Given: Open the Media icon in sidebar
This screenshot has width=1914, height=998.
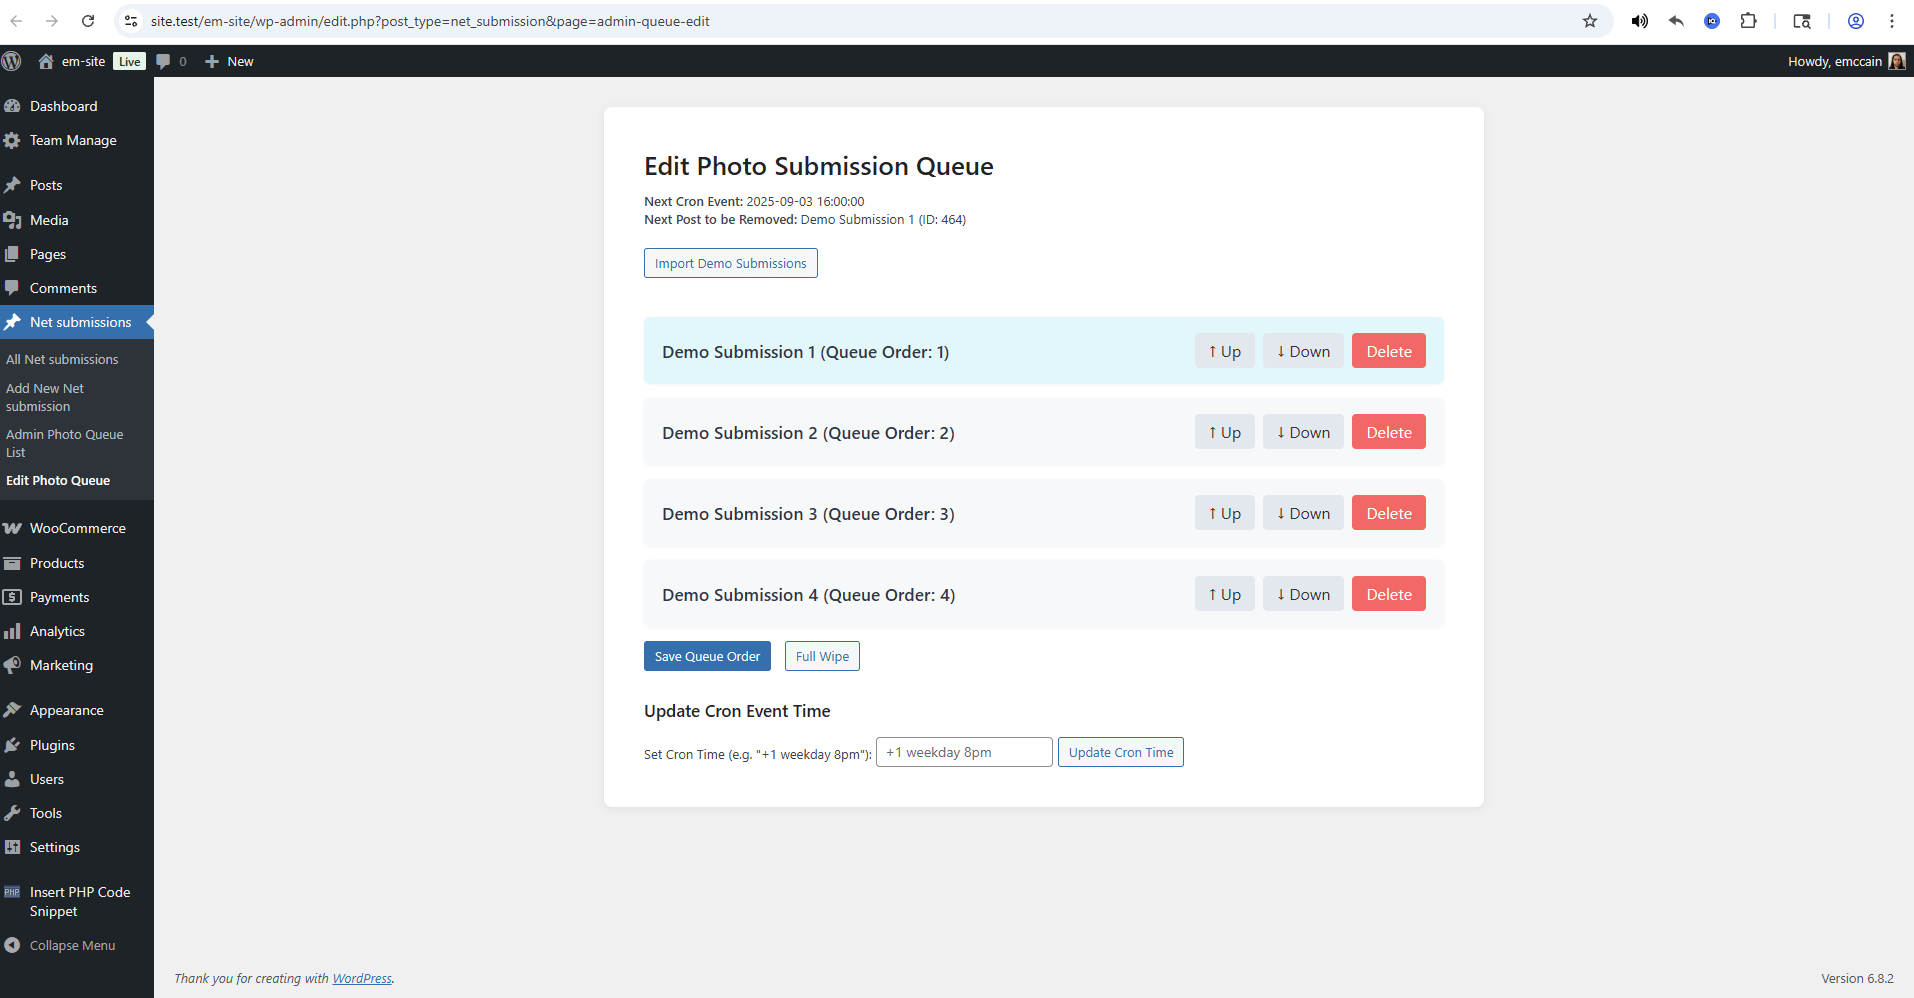Looking at the screenshot, I should 12,220.
